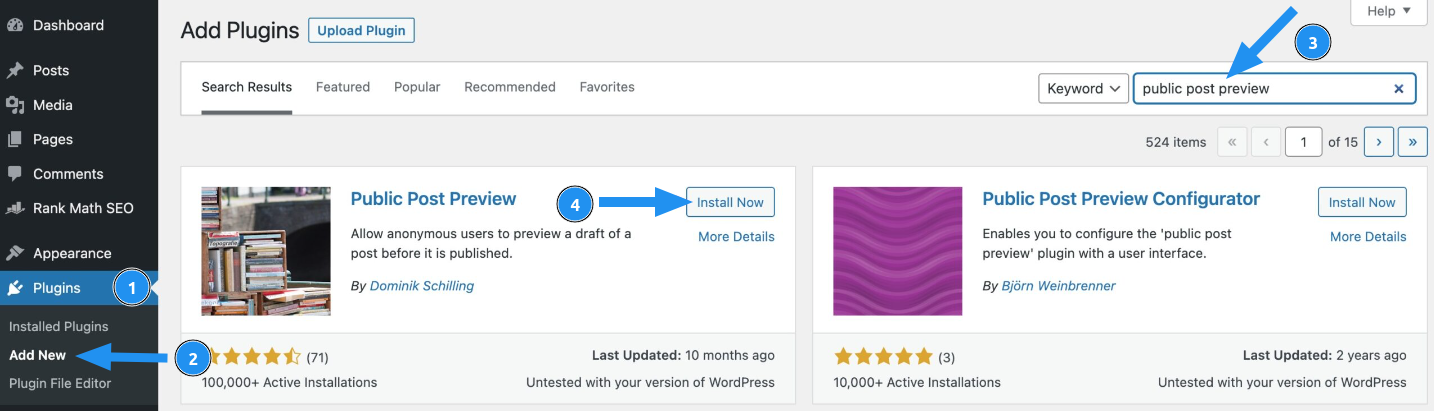Jump to last page of results

[x=1412, y=142]
